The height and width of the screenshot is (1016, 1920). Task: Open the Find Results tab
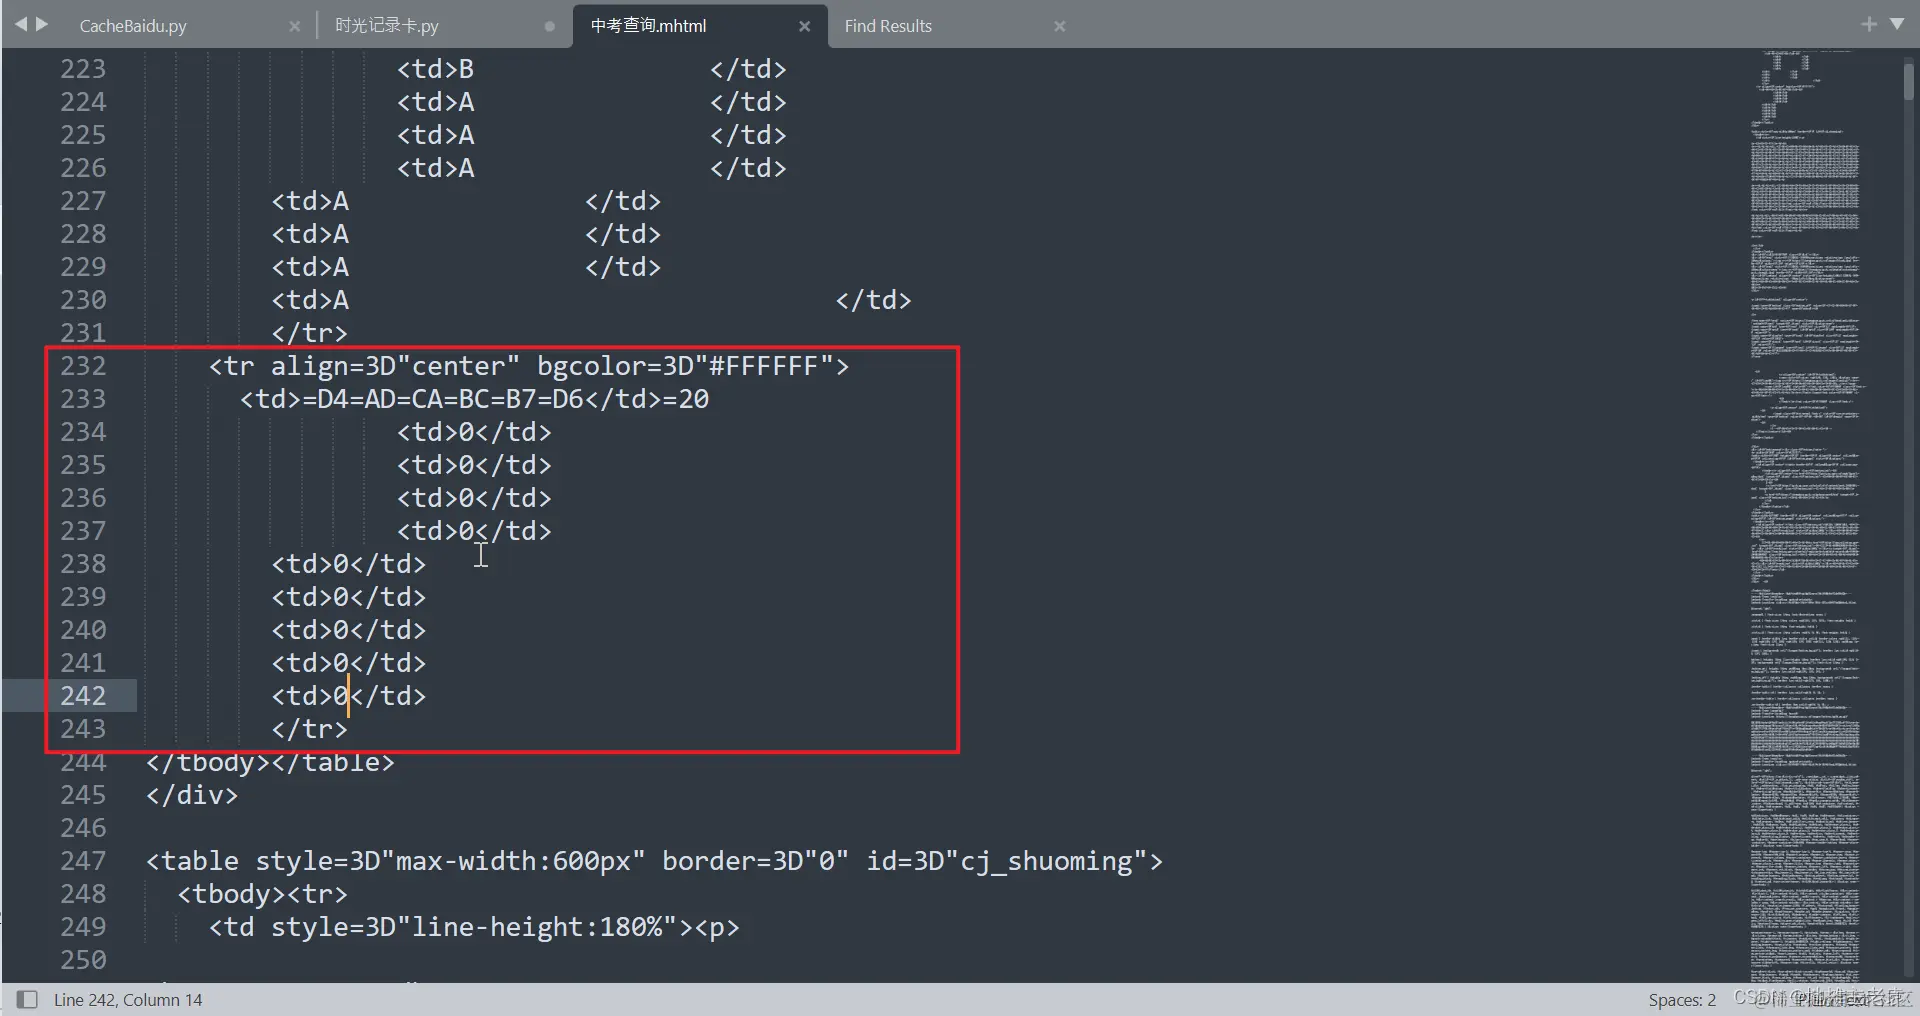pos(888,26)
